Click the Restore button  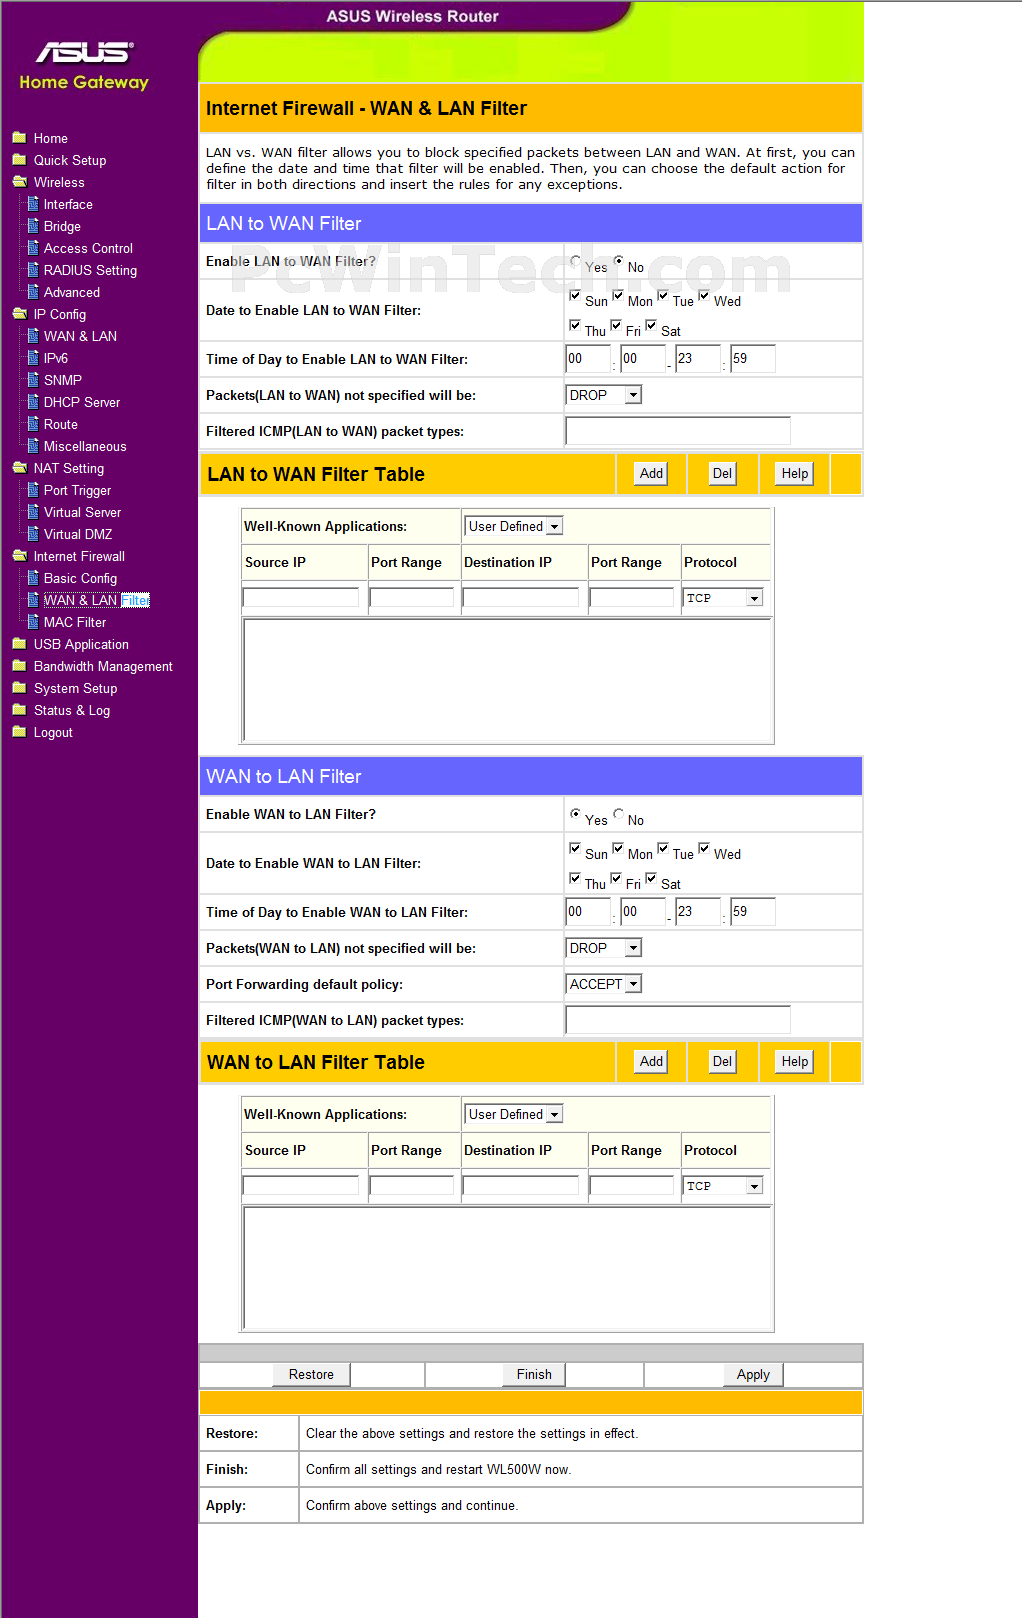click(x=311, y=1374)
